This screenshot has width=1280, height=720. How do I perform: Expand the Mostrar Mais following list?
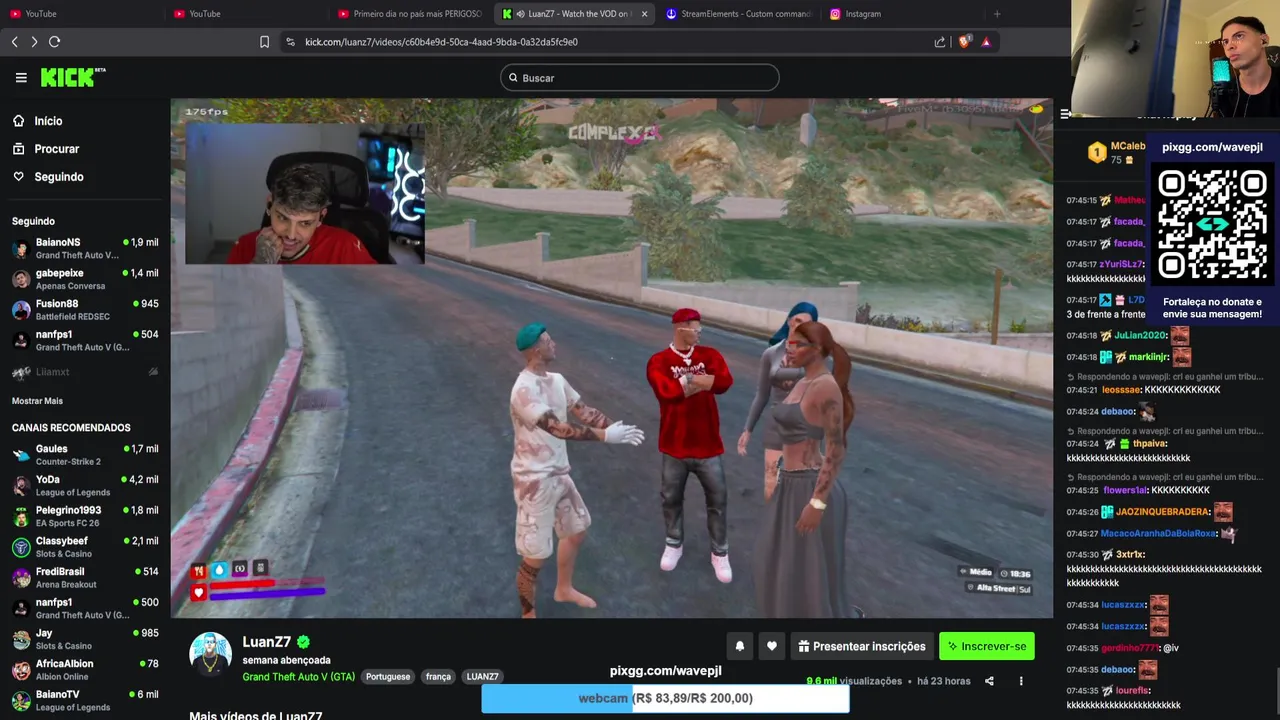tap(37, 401)
